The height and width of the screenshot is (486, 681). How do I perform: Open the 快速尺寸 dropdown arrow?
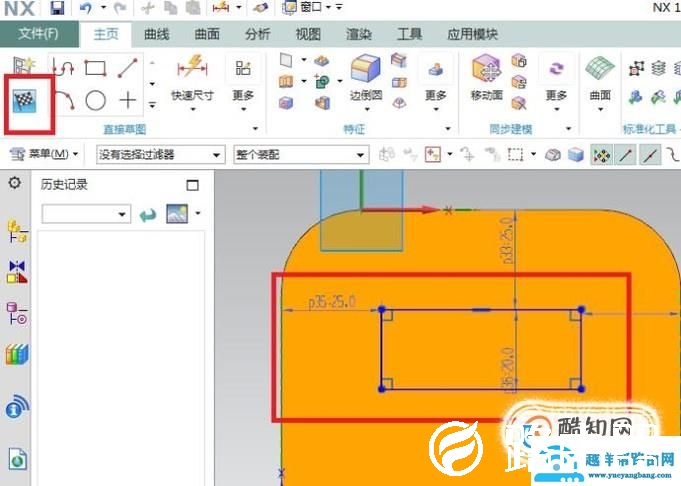coord(193,109)
